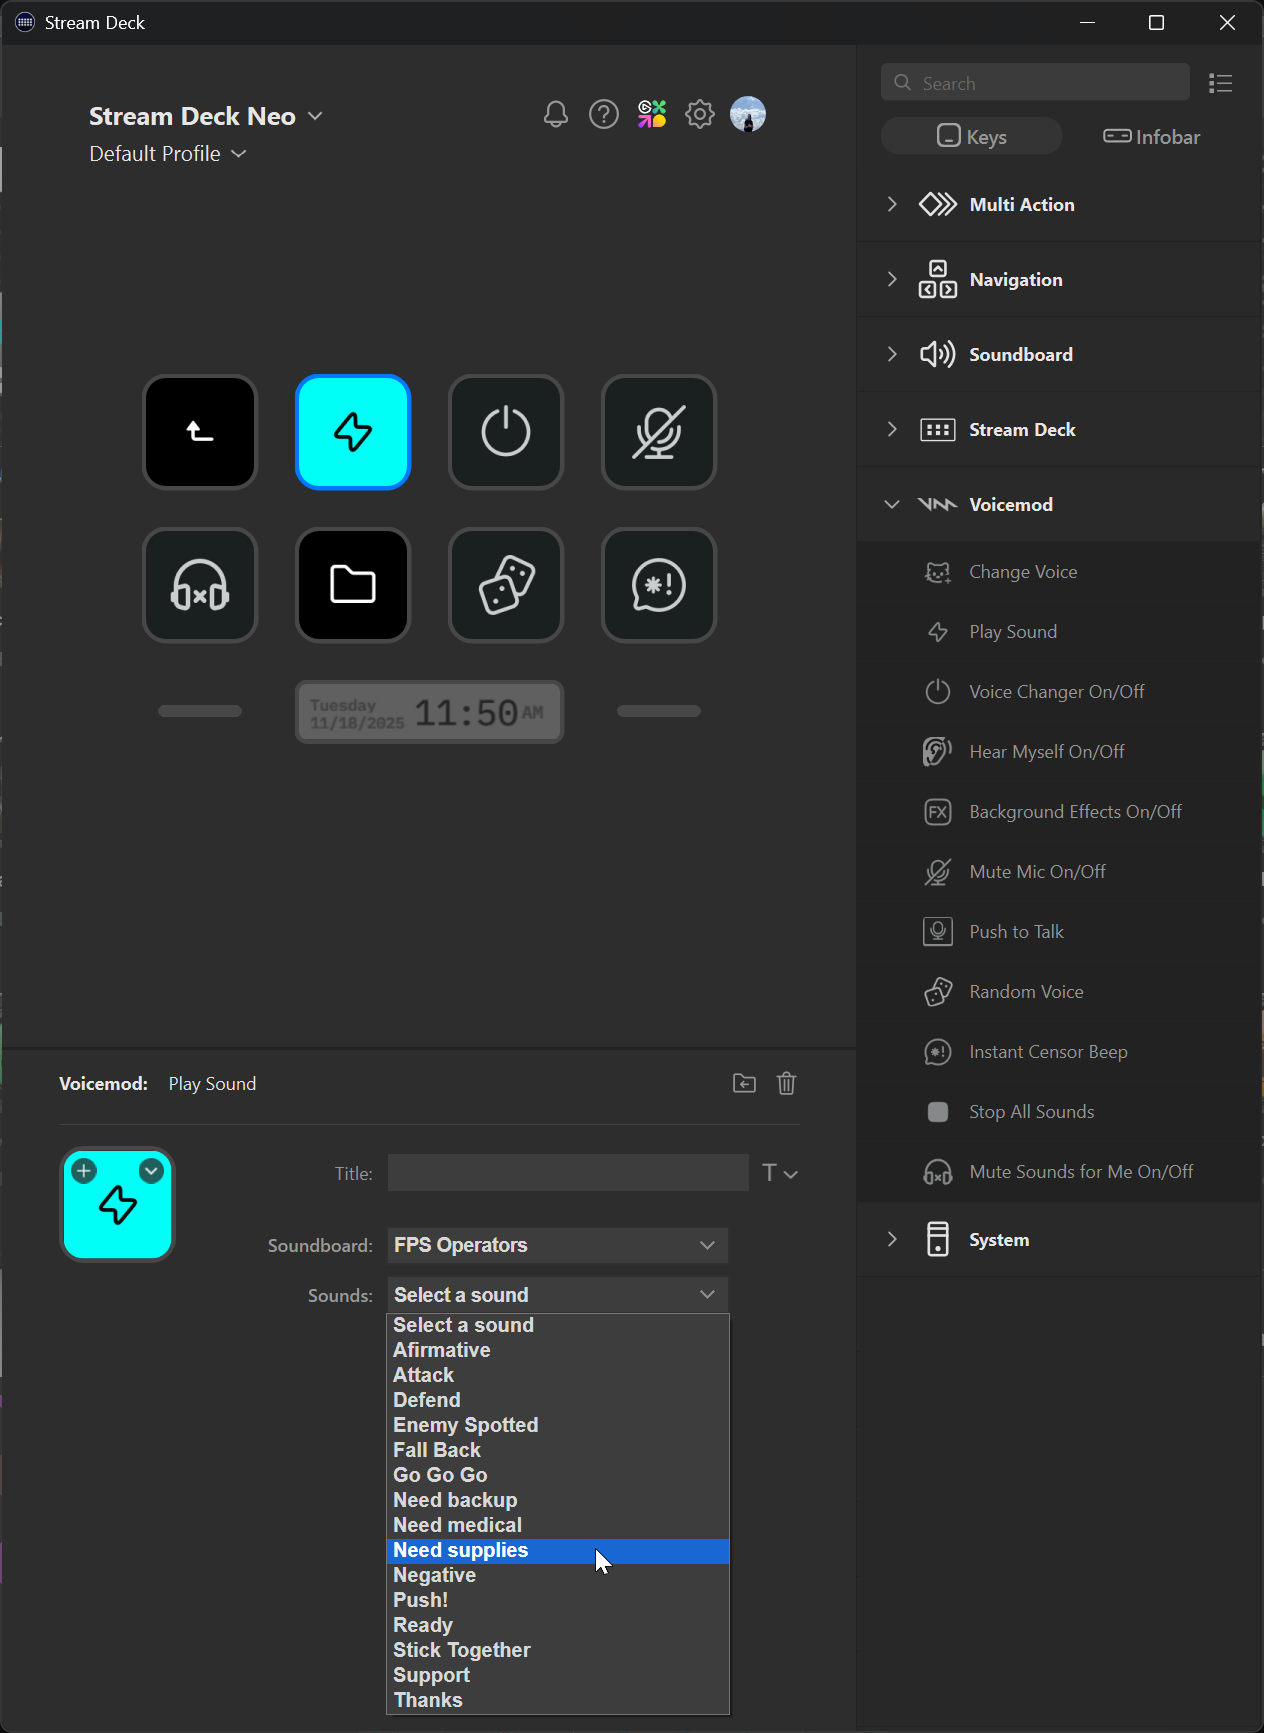1264x1733 pixels.
Task: Collapse the Voicemod category
Action: tap(1060, 505)
